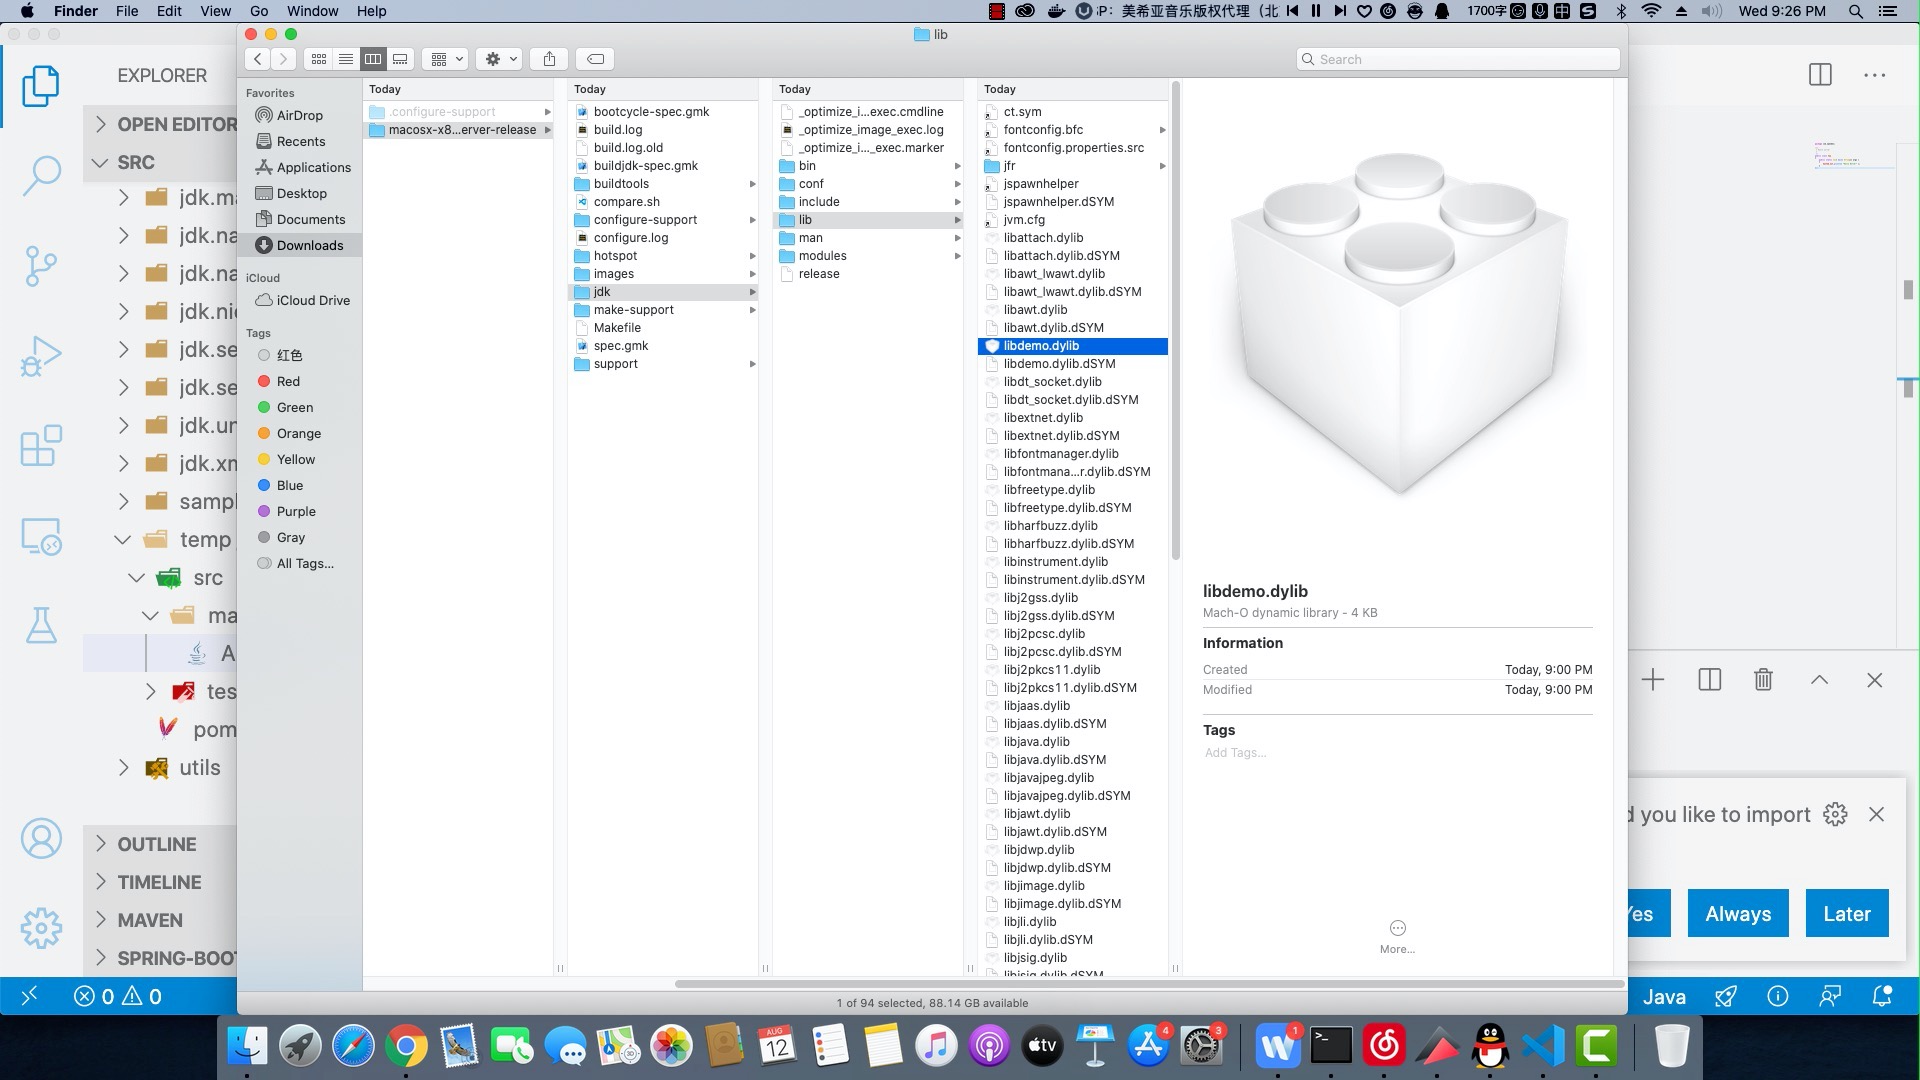Select jvm.cfg file
Viewport: 1920px width, 1080px height.
pos(1024,220)
